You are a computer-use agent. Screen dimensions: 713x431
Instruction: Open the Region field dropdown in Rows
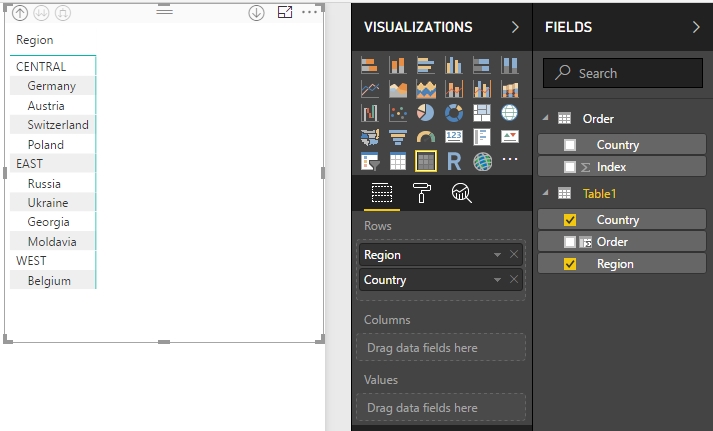tap(497, 255)
